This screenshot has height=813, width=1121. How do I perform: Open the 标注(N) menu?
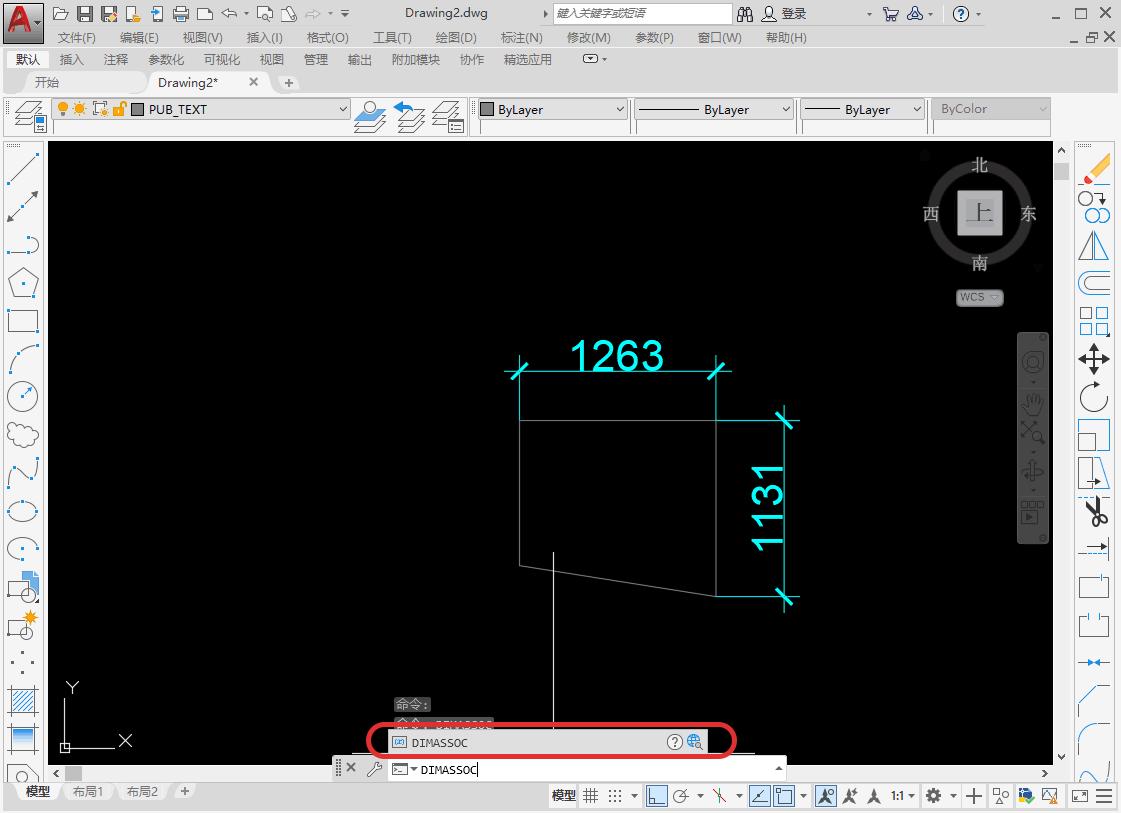tap(521, 37)
